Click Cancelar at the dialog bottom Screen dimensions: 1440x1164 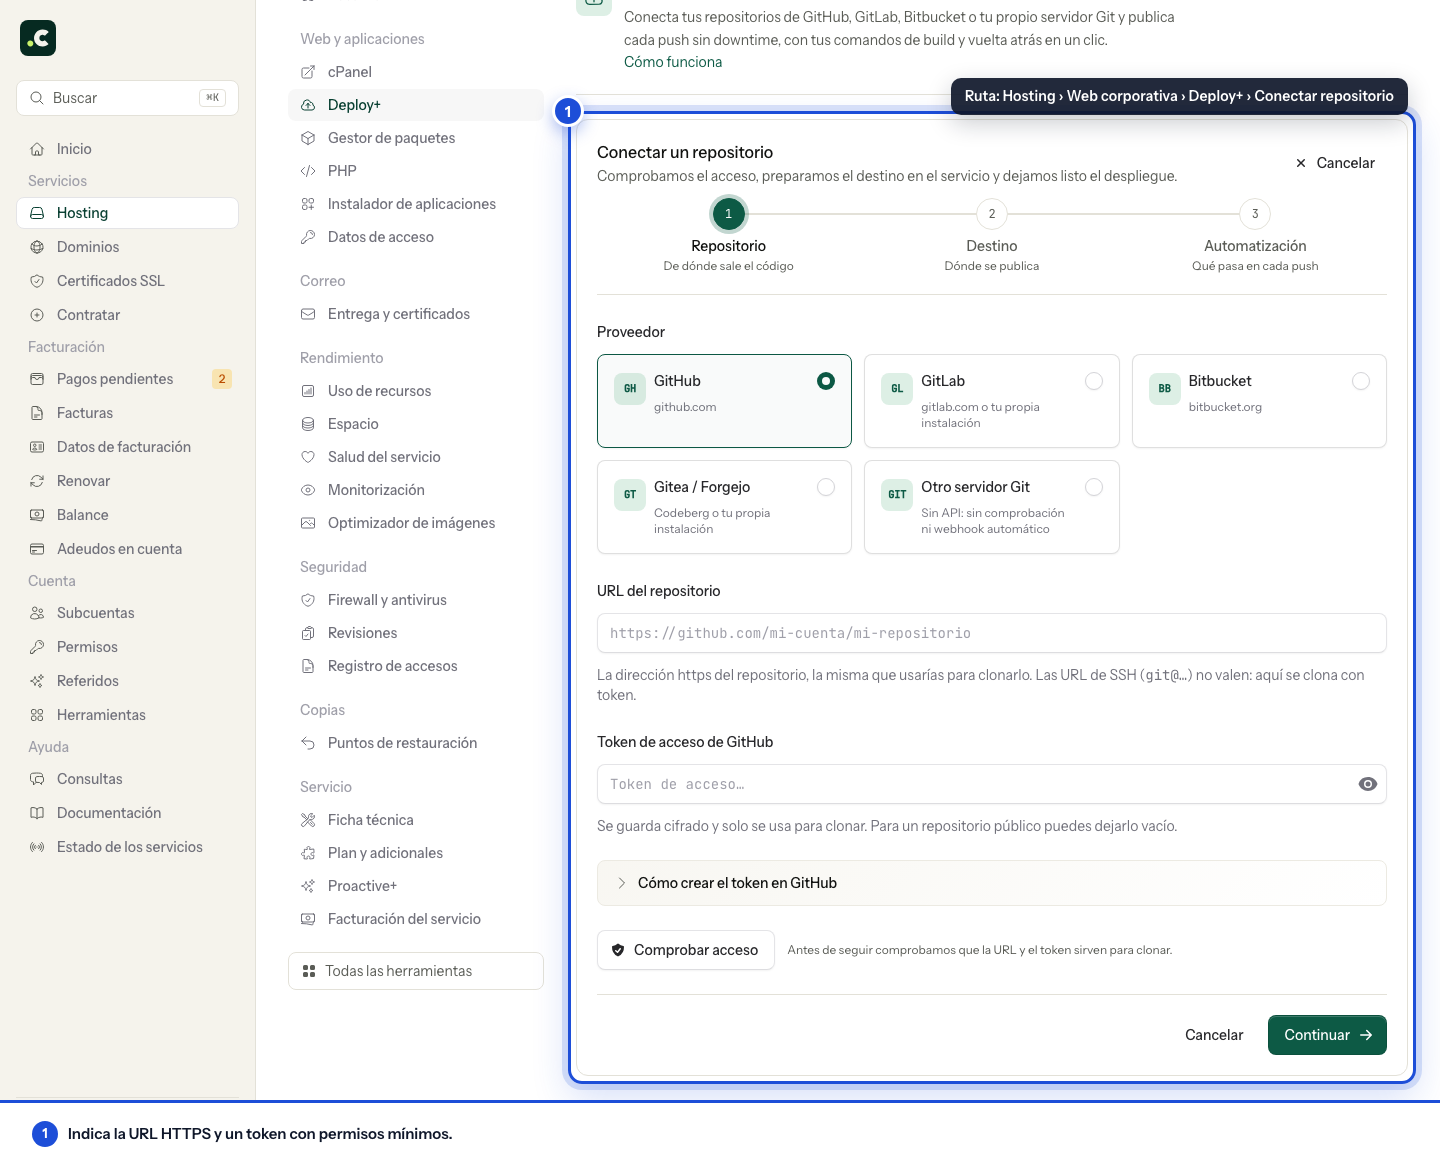(1214, 1035)
